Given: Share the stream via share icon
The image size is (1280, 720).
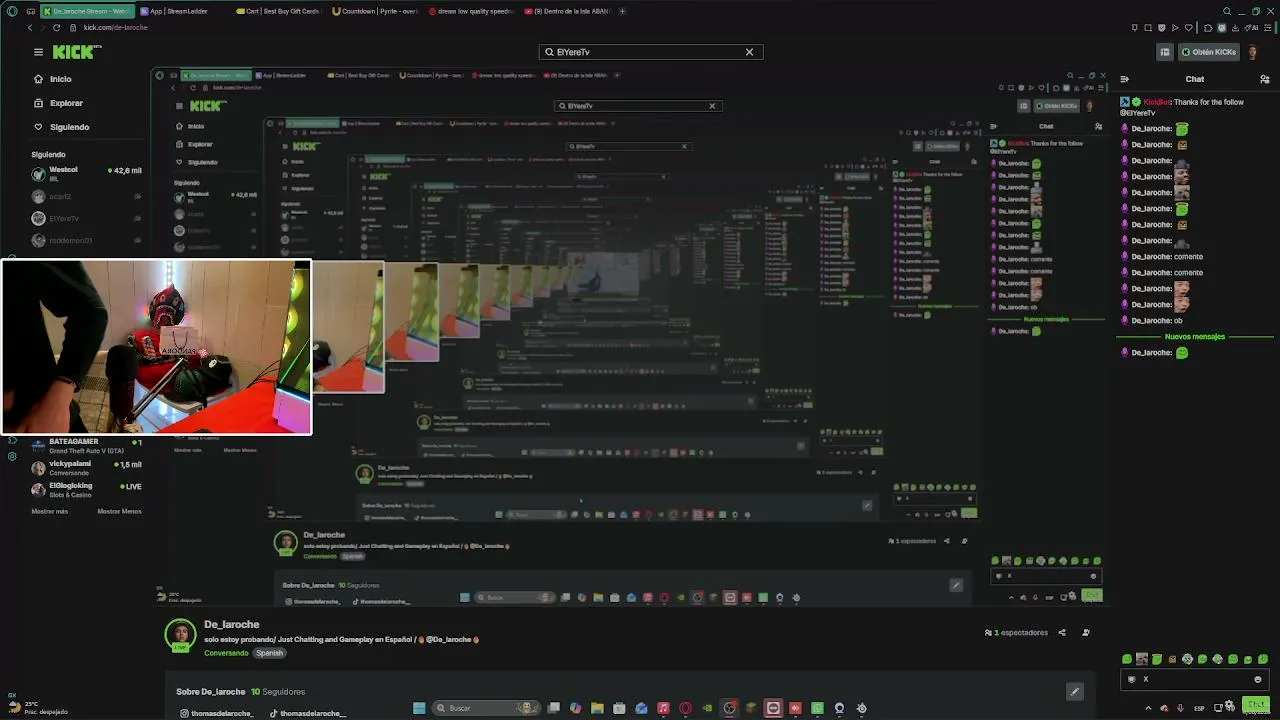Looking at the screenshot, I should point(1062,632).
